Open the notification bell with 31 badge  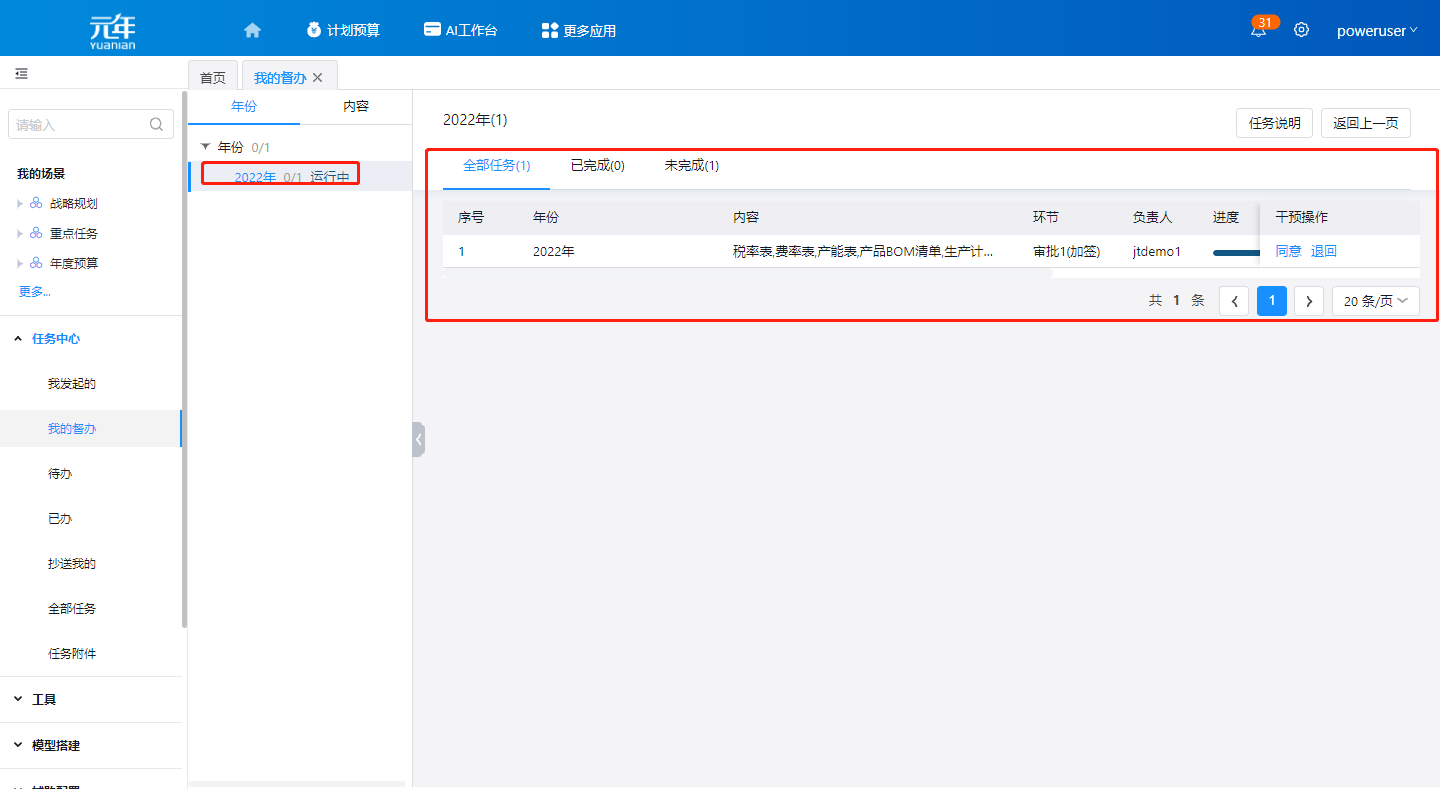(x=1258, y=30)
